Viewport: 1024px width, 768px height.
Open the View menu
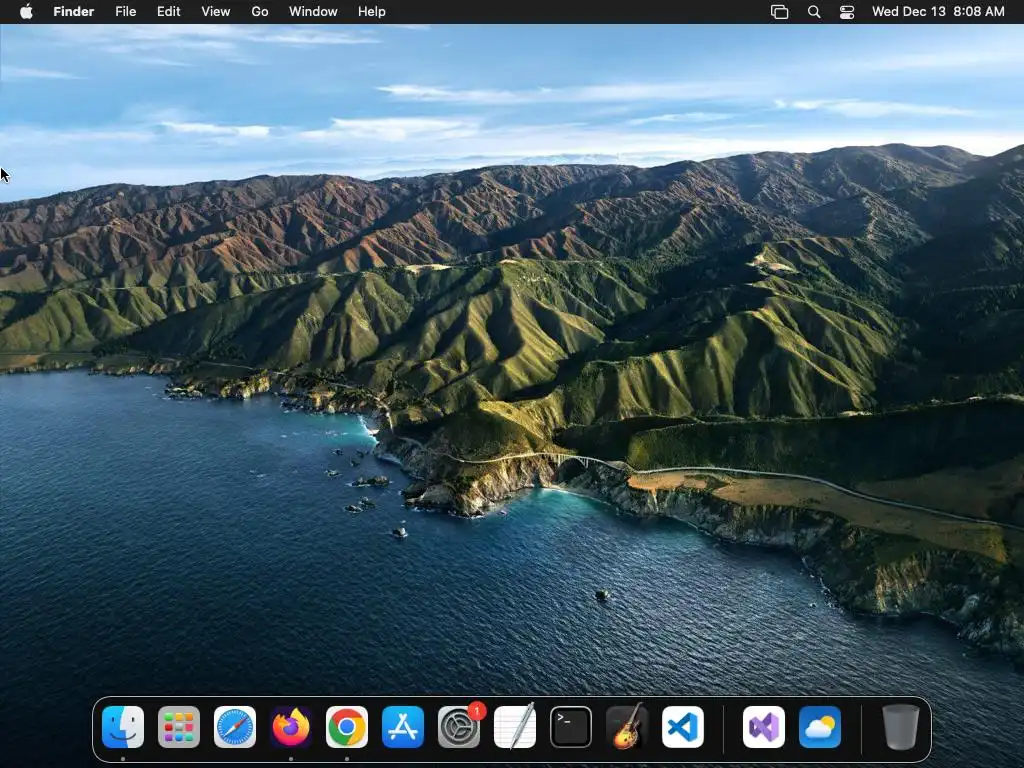216,12
